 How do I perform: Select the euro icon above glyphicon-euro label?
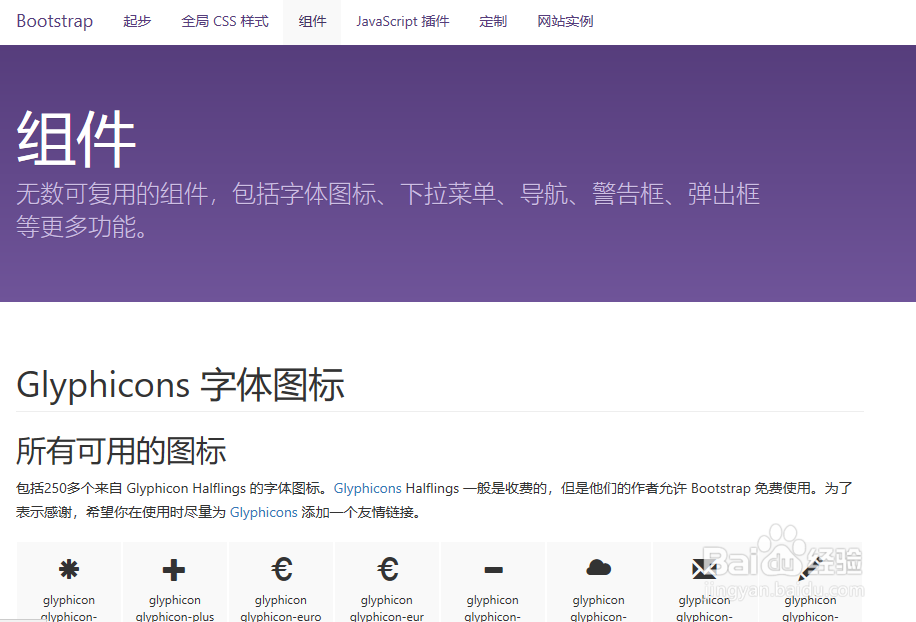[x=282, y=569]
